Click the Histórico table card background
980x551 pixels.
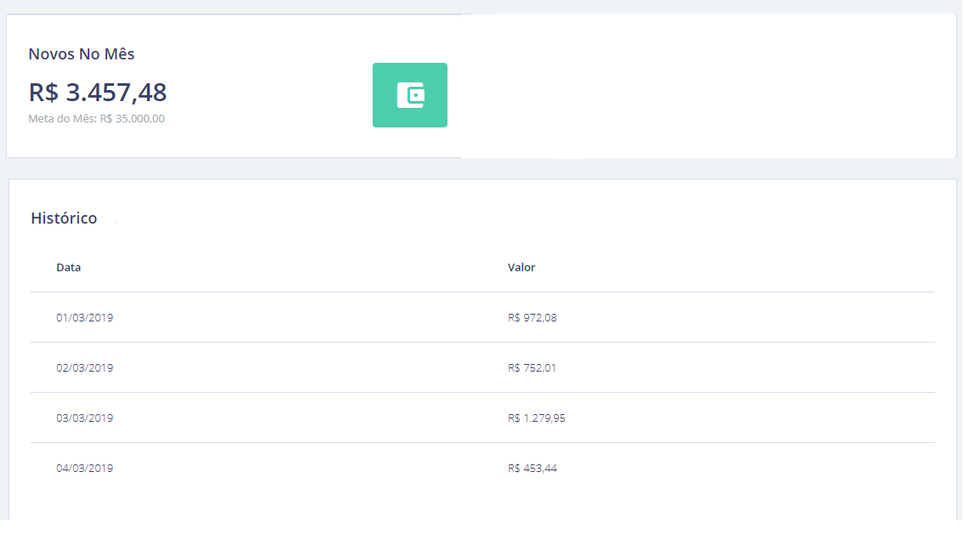pos(482,349)
